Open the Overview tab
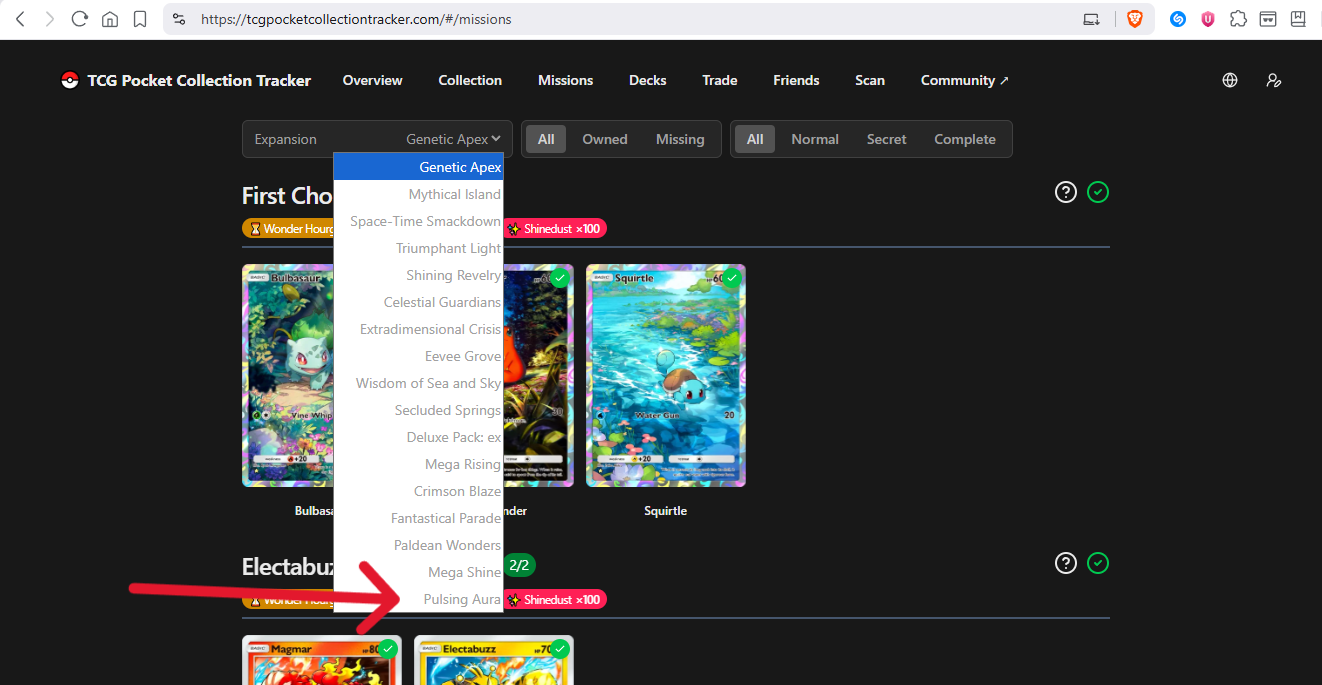1322x685 pixels. pos(372,80)
